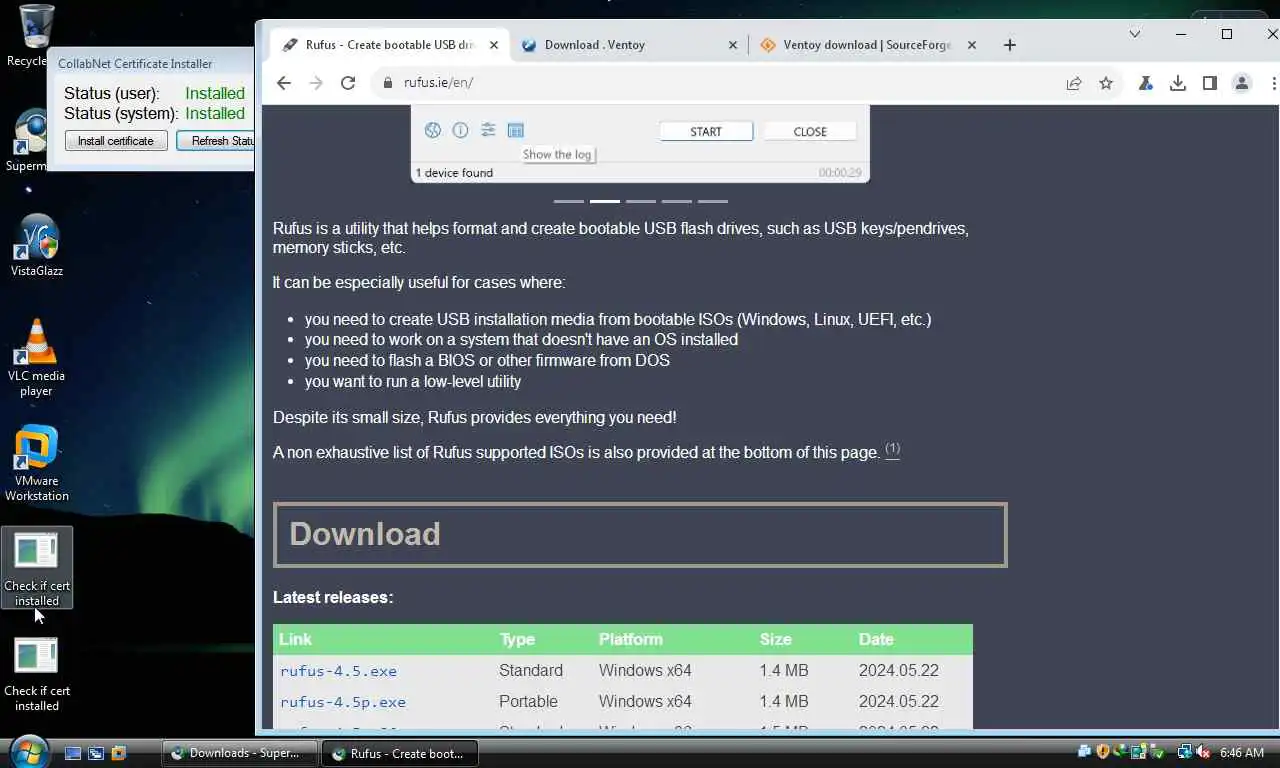Open the flask experiments icon in toolbar
Screen dimensions: 1280x768
point(1146,83)
